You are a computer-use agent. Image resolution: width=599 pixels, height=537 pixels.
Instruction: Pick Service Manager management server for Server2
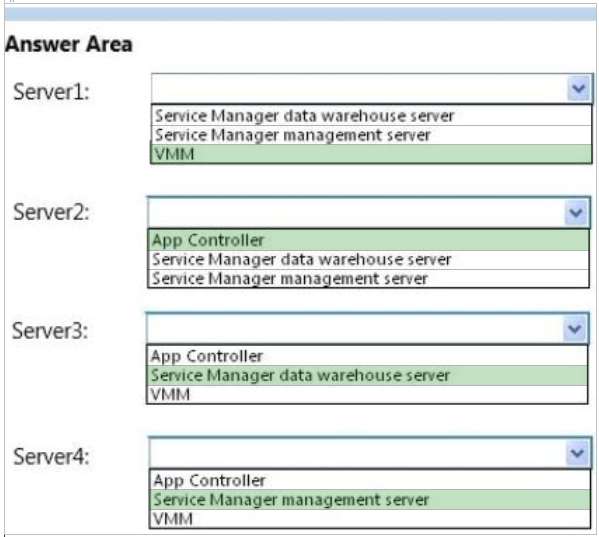pos(368,278)
